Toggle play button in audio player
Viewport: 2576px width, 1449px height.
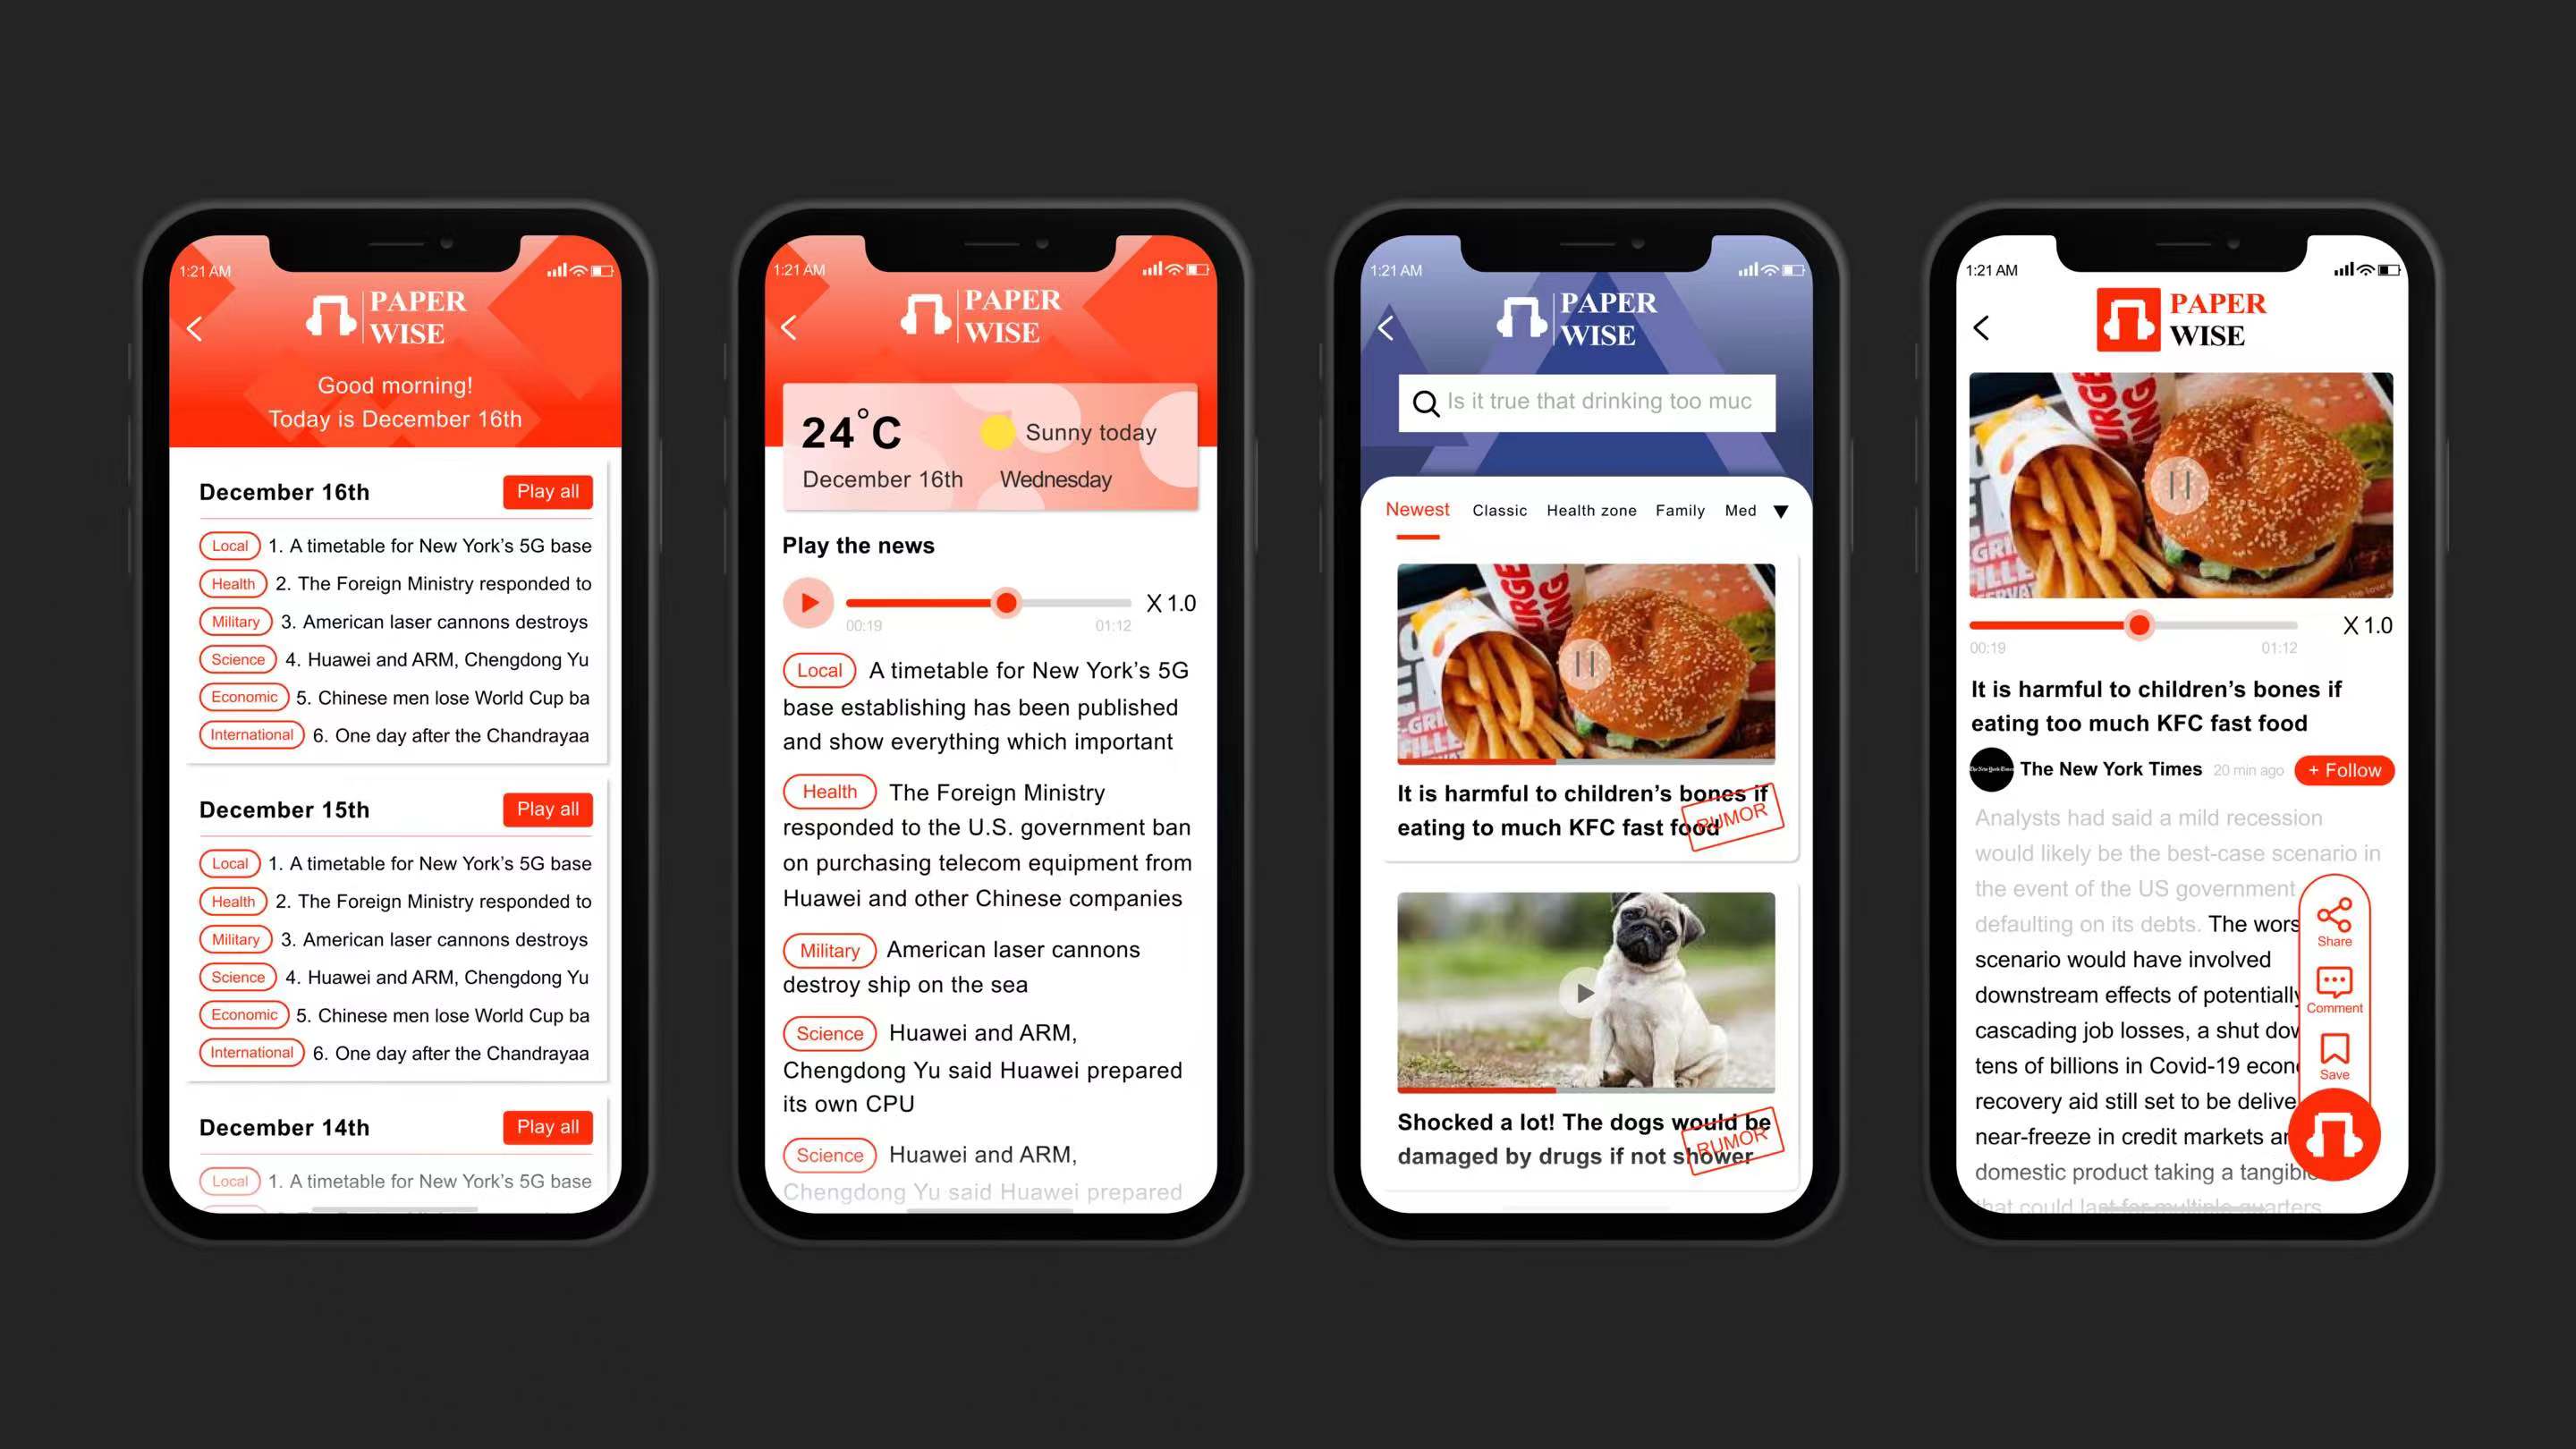810,604
